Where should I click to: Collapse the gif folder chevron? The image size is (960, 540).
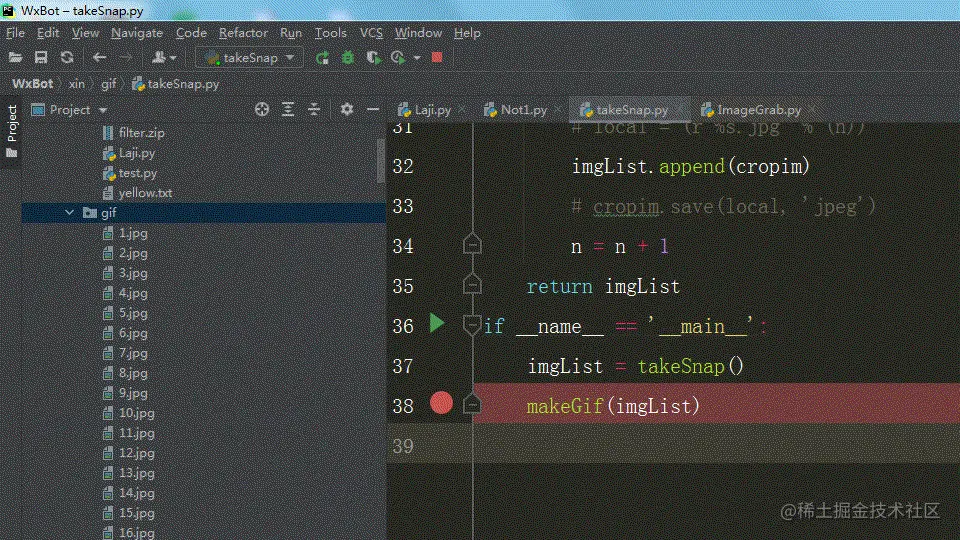(69, 212)
